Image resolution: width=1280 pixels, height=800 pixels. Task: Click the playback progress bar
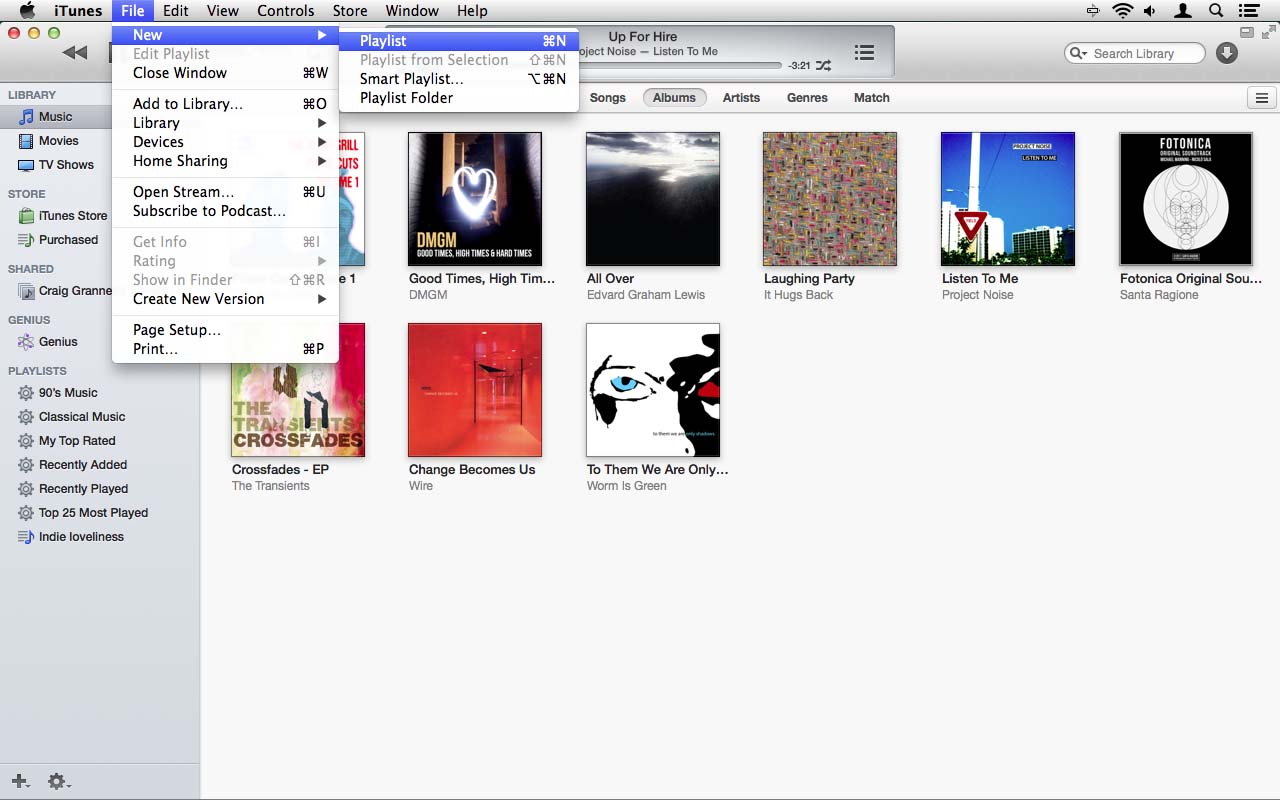click(x=680, y=66)
